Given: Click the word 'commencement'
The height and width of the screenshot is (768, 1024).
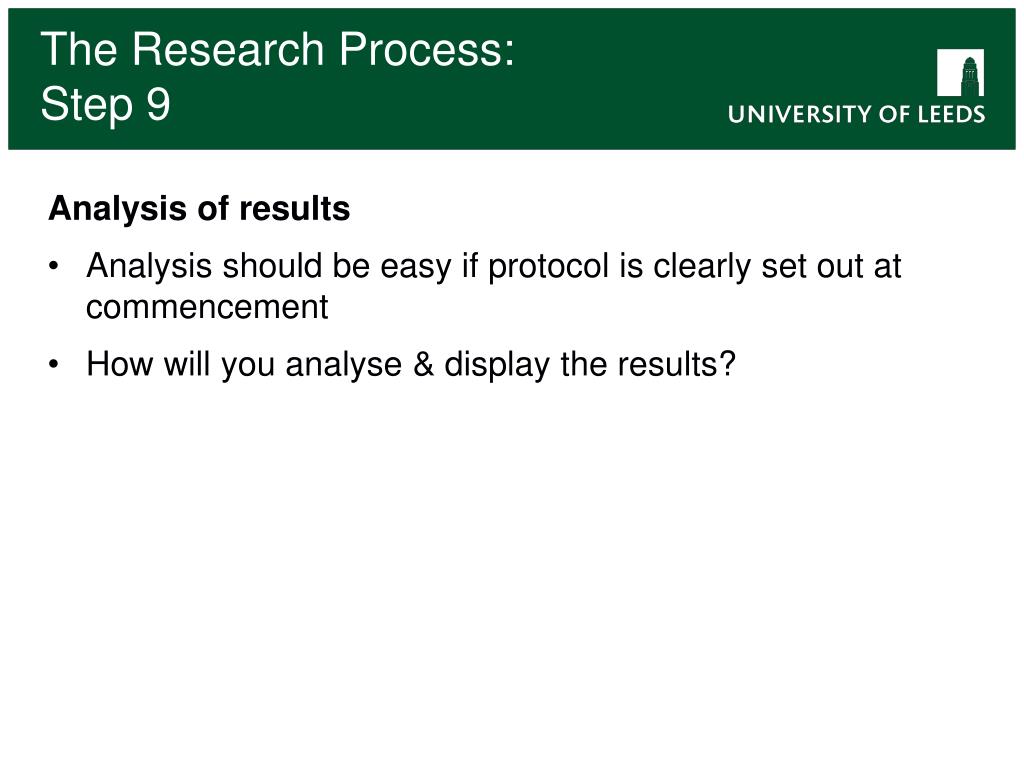Looking at the screenshot, I should [207, 307].
